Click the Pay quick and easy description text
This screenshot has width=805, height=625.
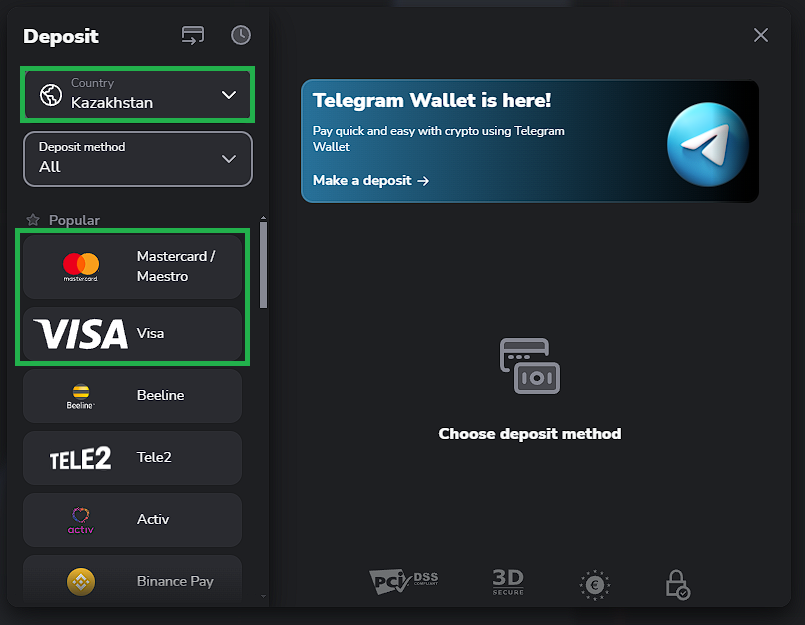[438, 139]
